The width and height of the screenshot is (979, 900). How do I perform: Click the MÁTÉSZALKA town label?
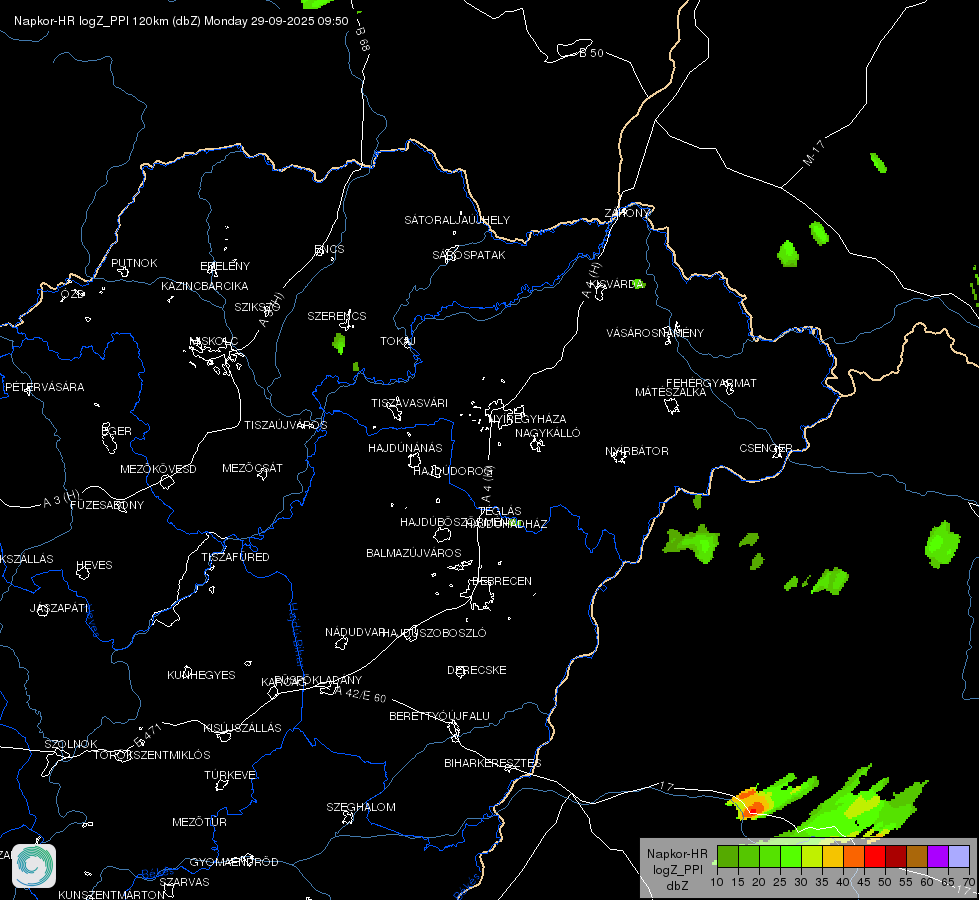coord(671,392)
